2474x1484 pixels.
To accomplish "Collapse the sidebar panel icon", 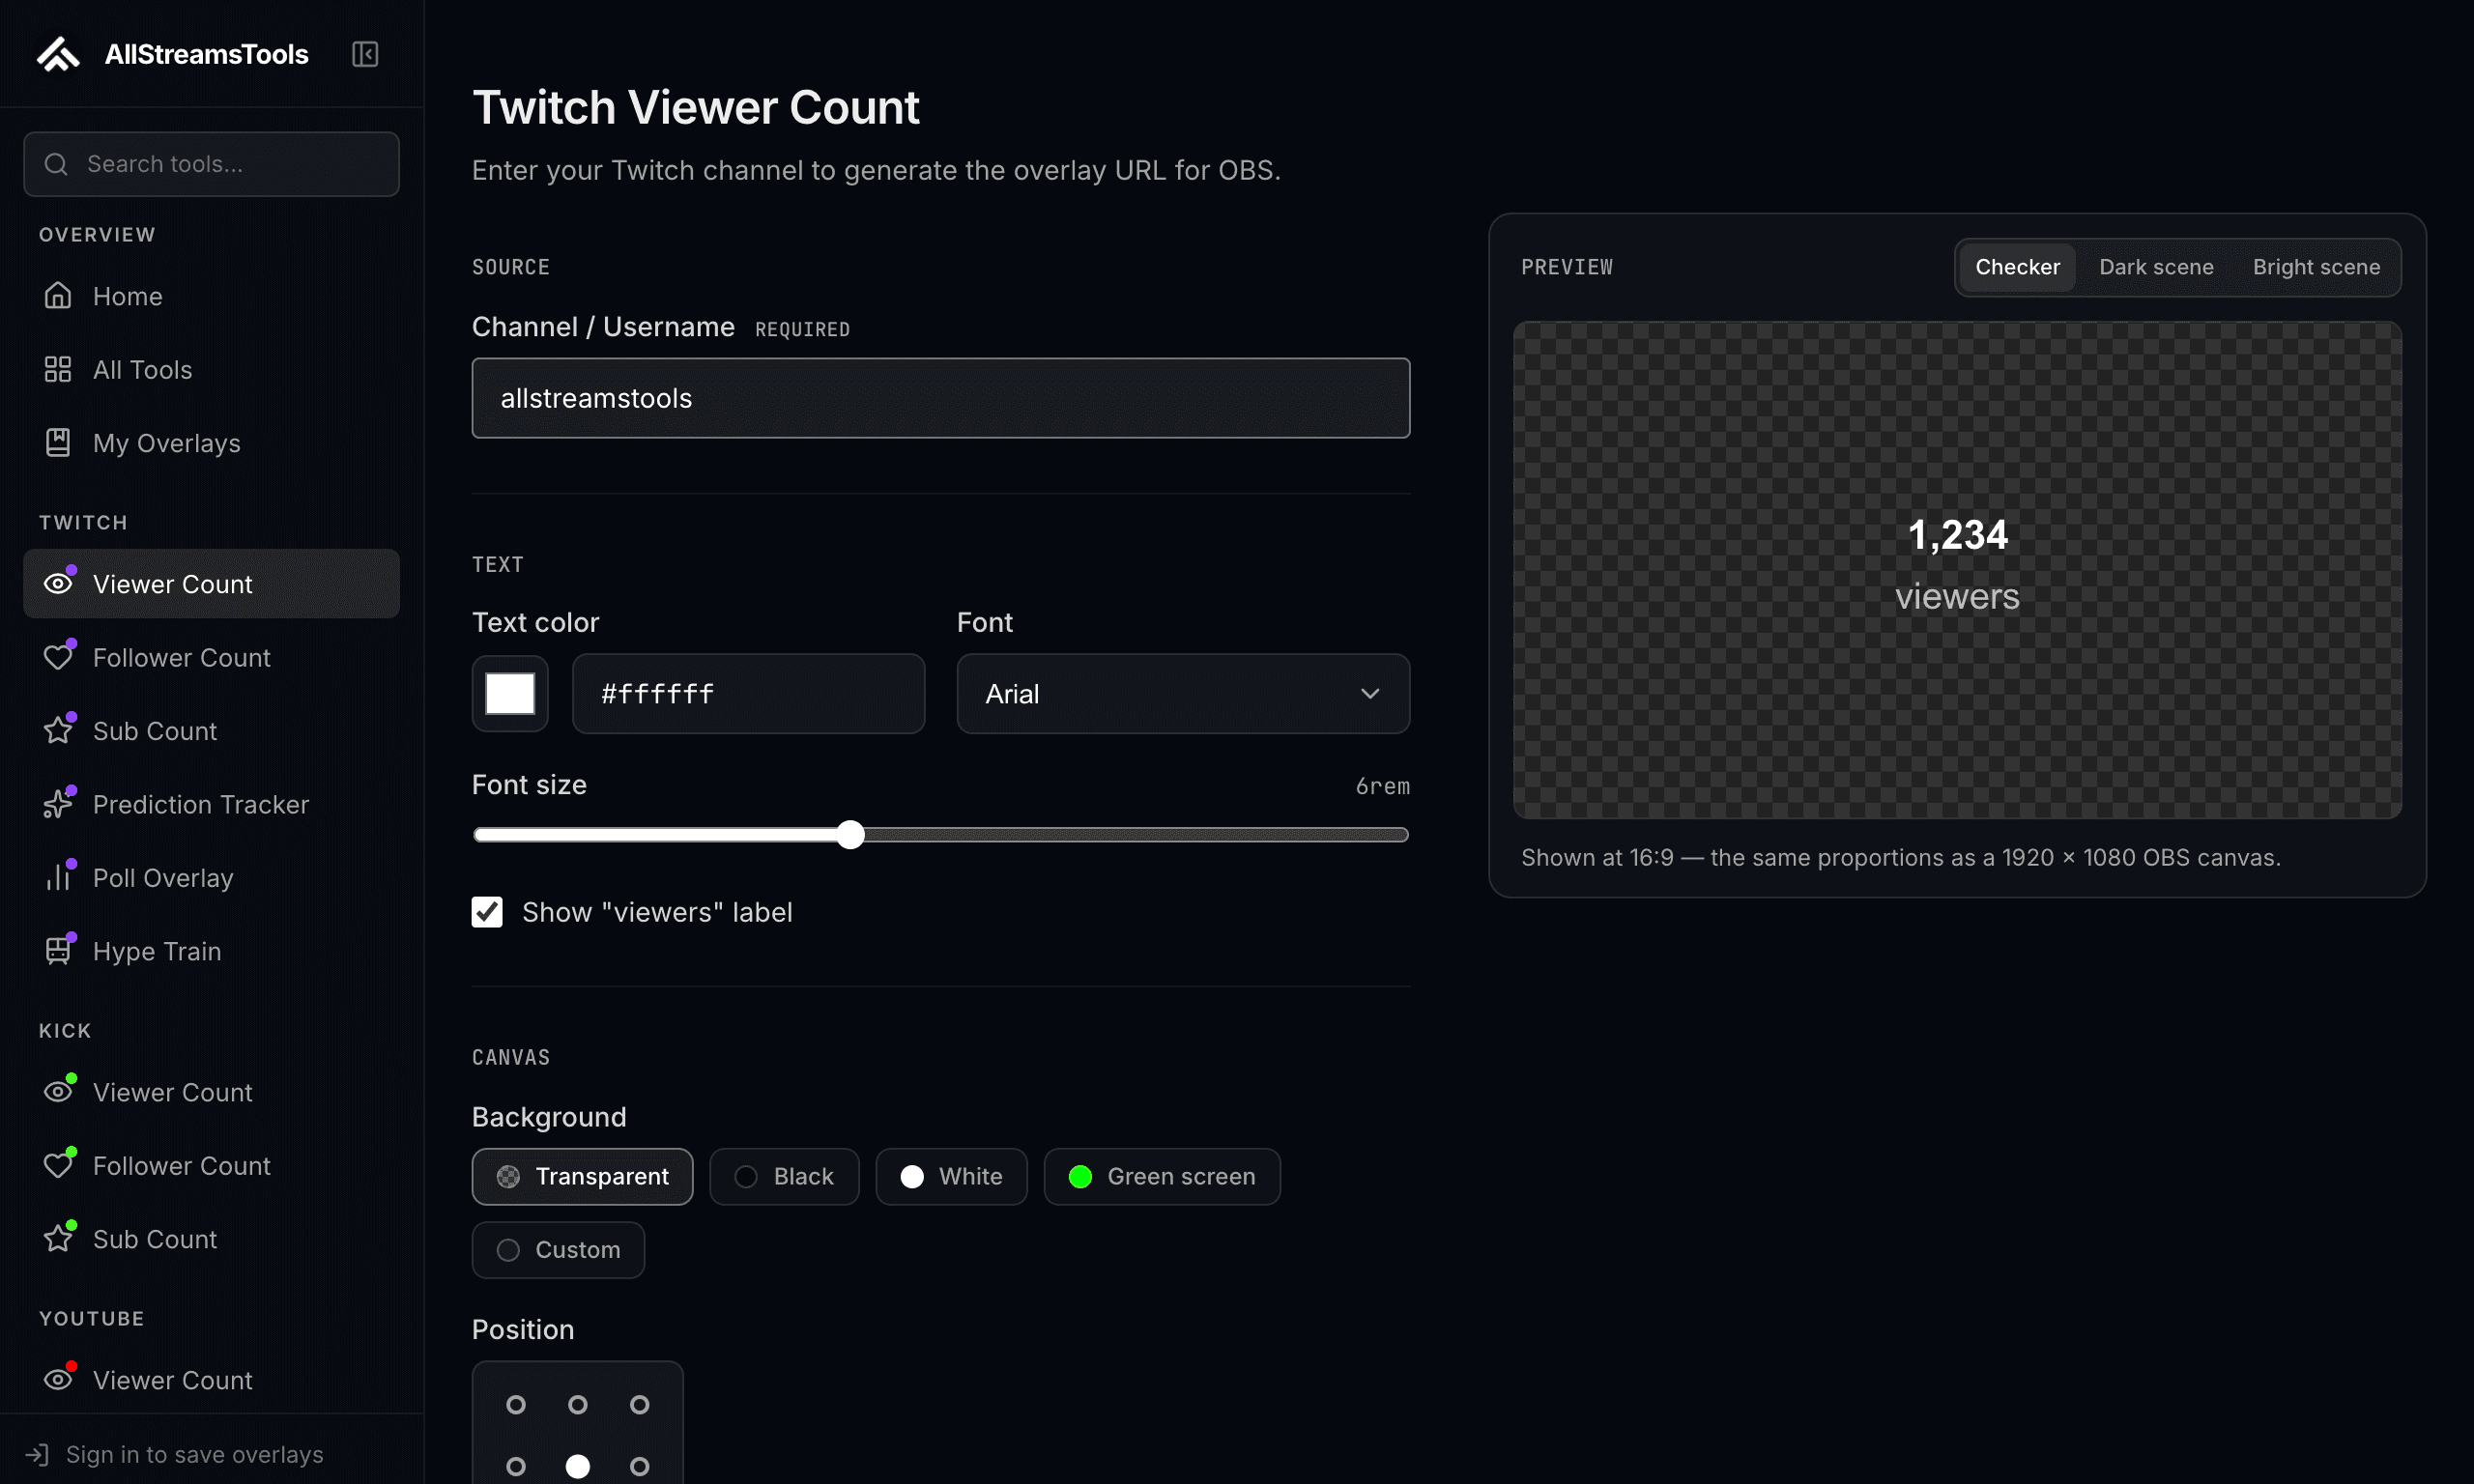I will tap(365, 54).
